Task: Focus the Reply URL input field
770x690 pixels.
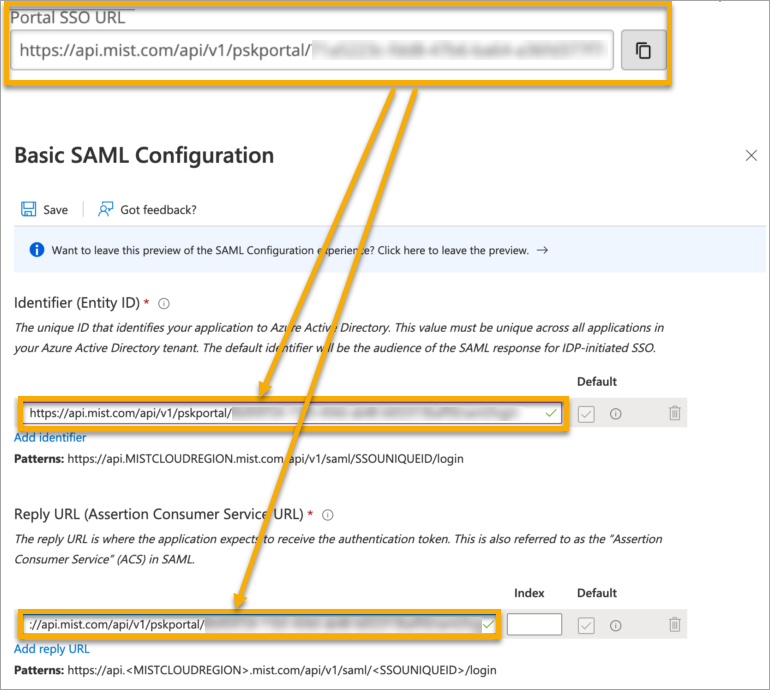Action: [x=258, y=625]
